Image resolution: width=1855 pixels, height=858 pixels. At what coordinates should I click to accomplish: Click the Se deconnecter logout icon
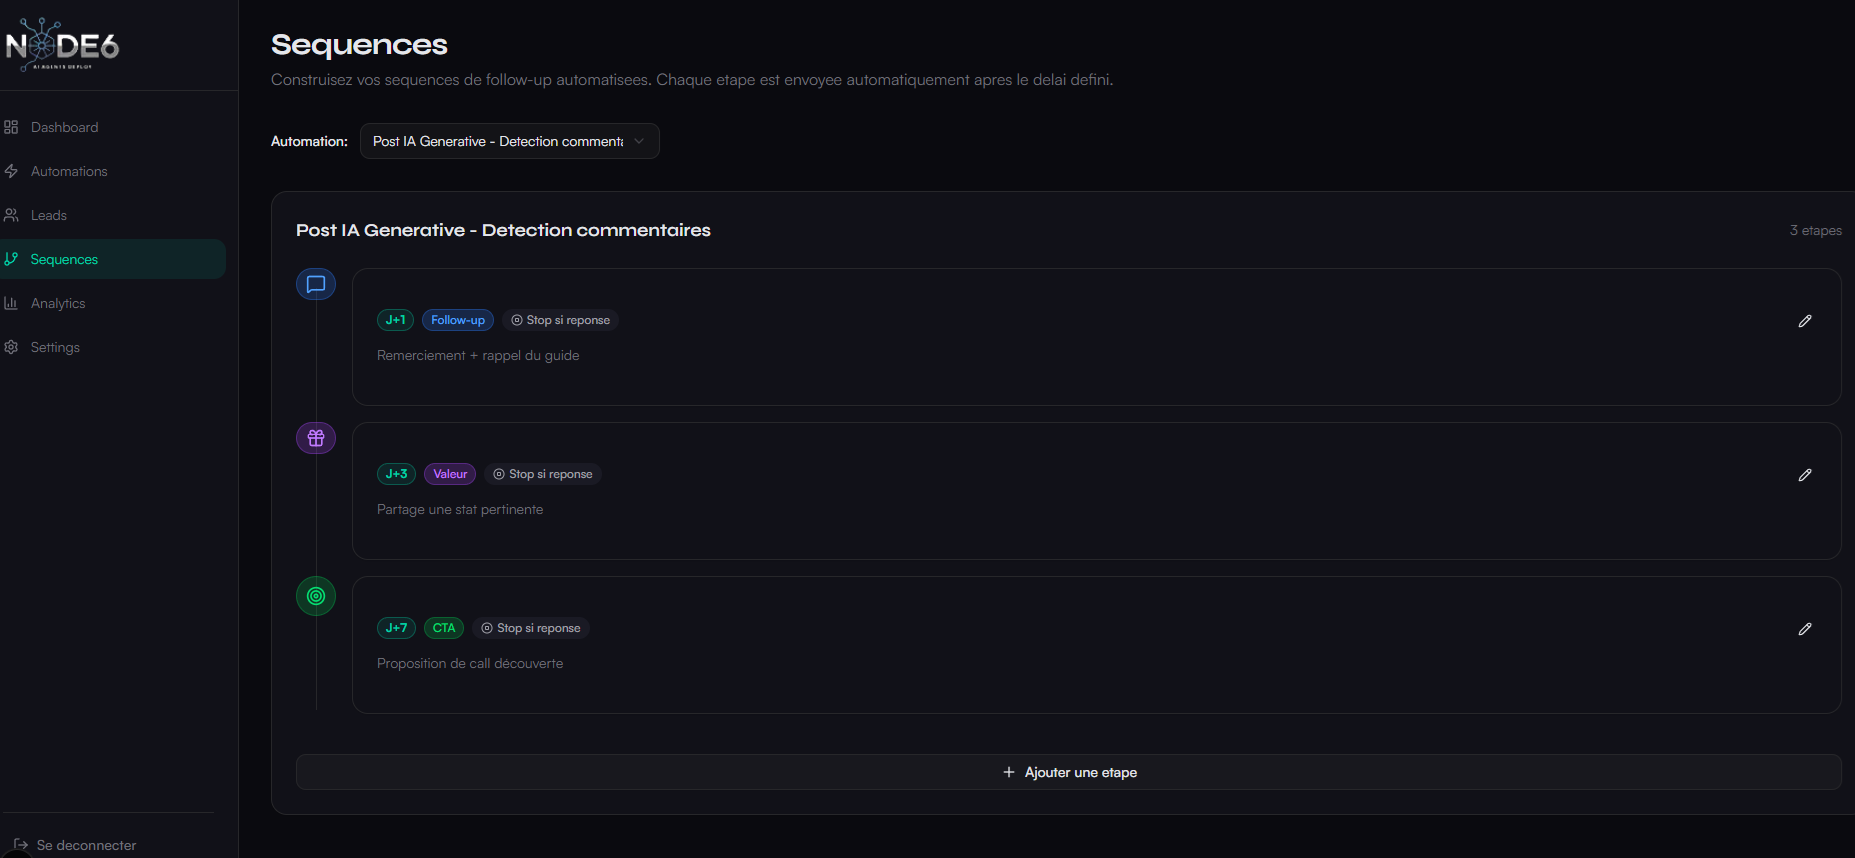(21, 845)
